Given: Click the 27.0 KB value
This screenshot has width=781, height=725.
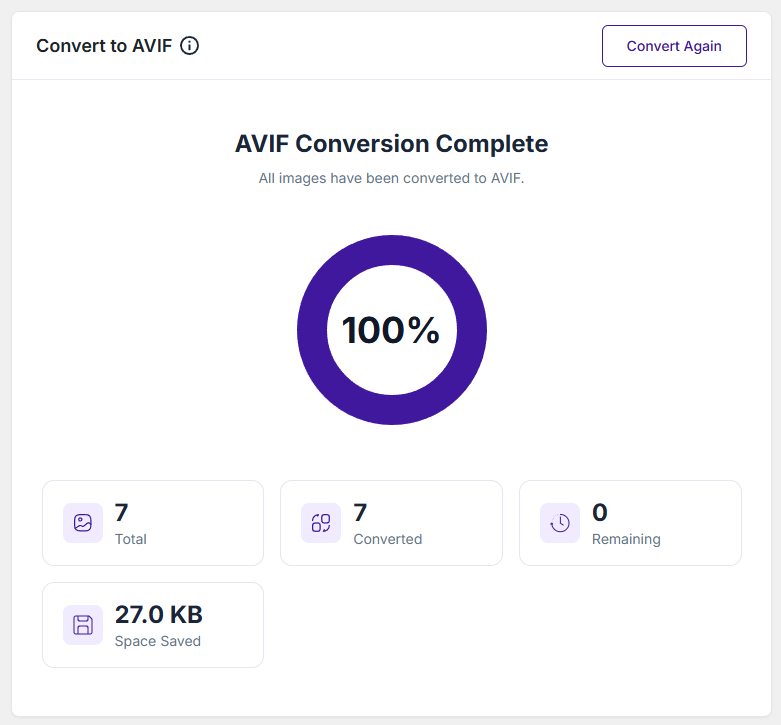Looking at the screenshot, I should pos(158,614).
